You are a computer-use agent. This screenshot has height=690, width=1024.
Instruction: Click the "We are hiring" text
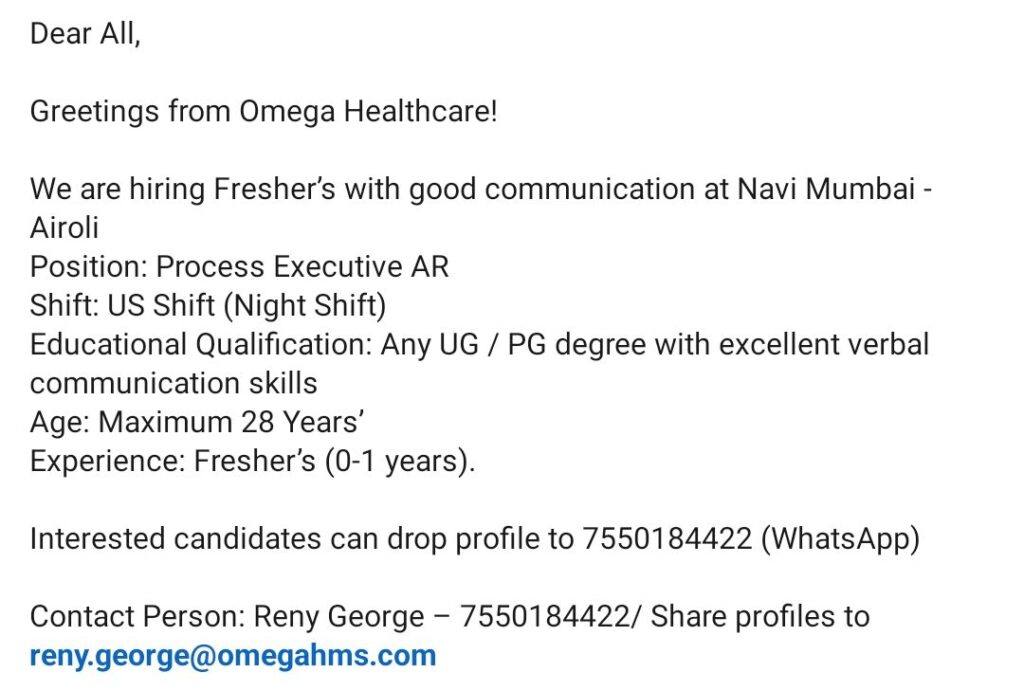[x=118, y=189]
